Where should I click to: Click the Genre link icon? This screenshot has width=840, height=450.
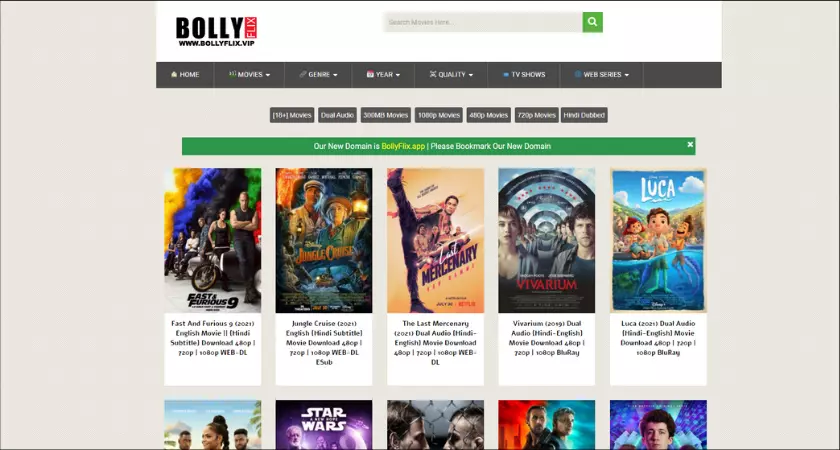pyautogui.click(x=303, y=74)
